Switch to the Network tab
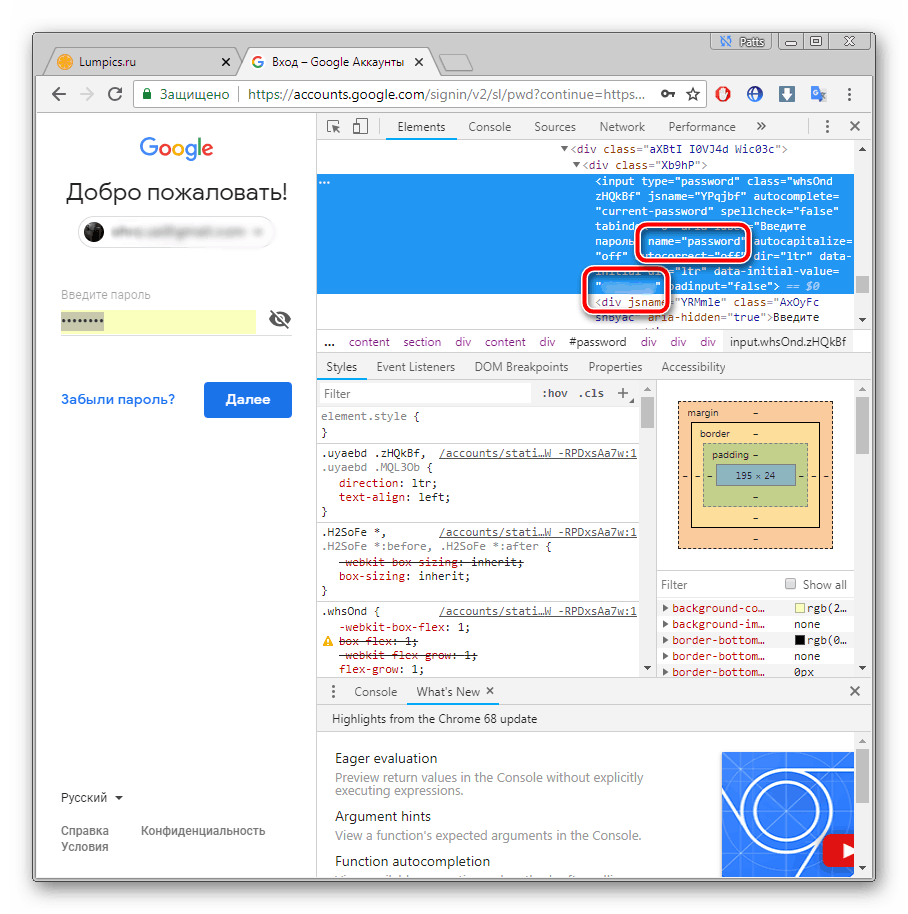This screenshot has height=914, width=908. (x=622, y=127)
